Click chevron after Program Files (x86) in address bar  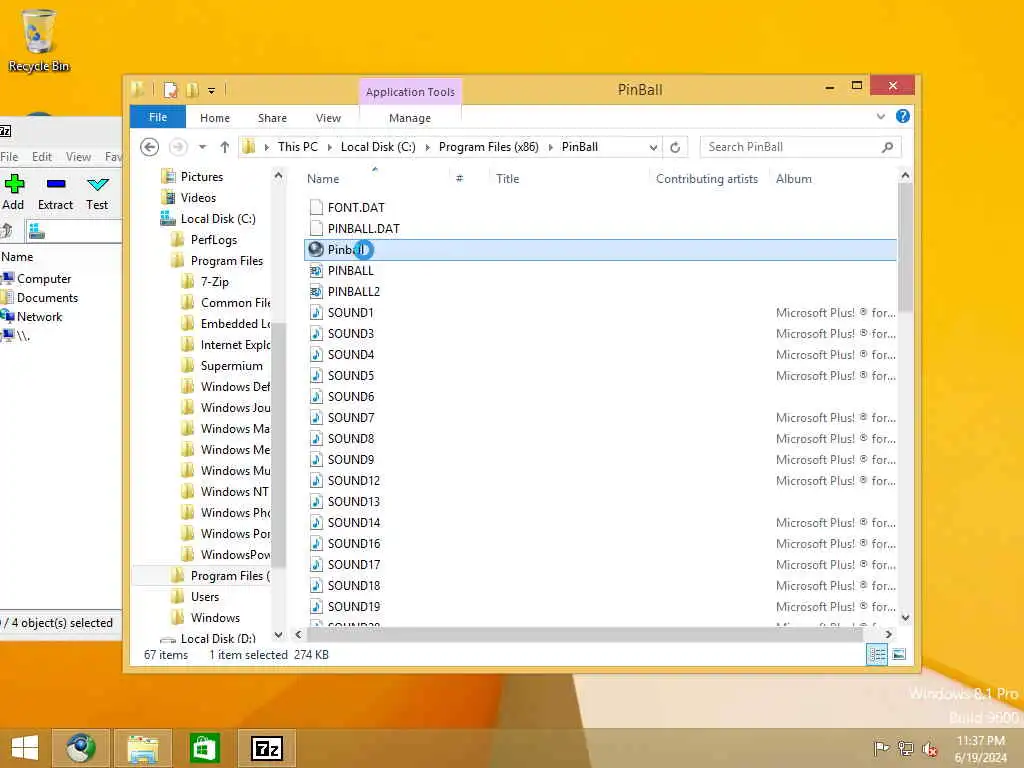pos(551,147)
